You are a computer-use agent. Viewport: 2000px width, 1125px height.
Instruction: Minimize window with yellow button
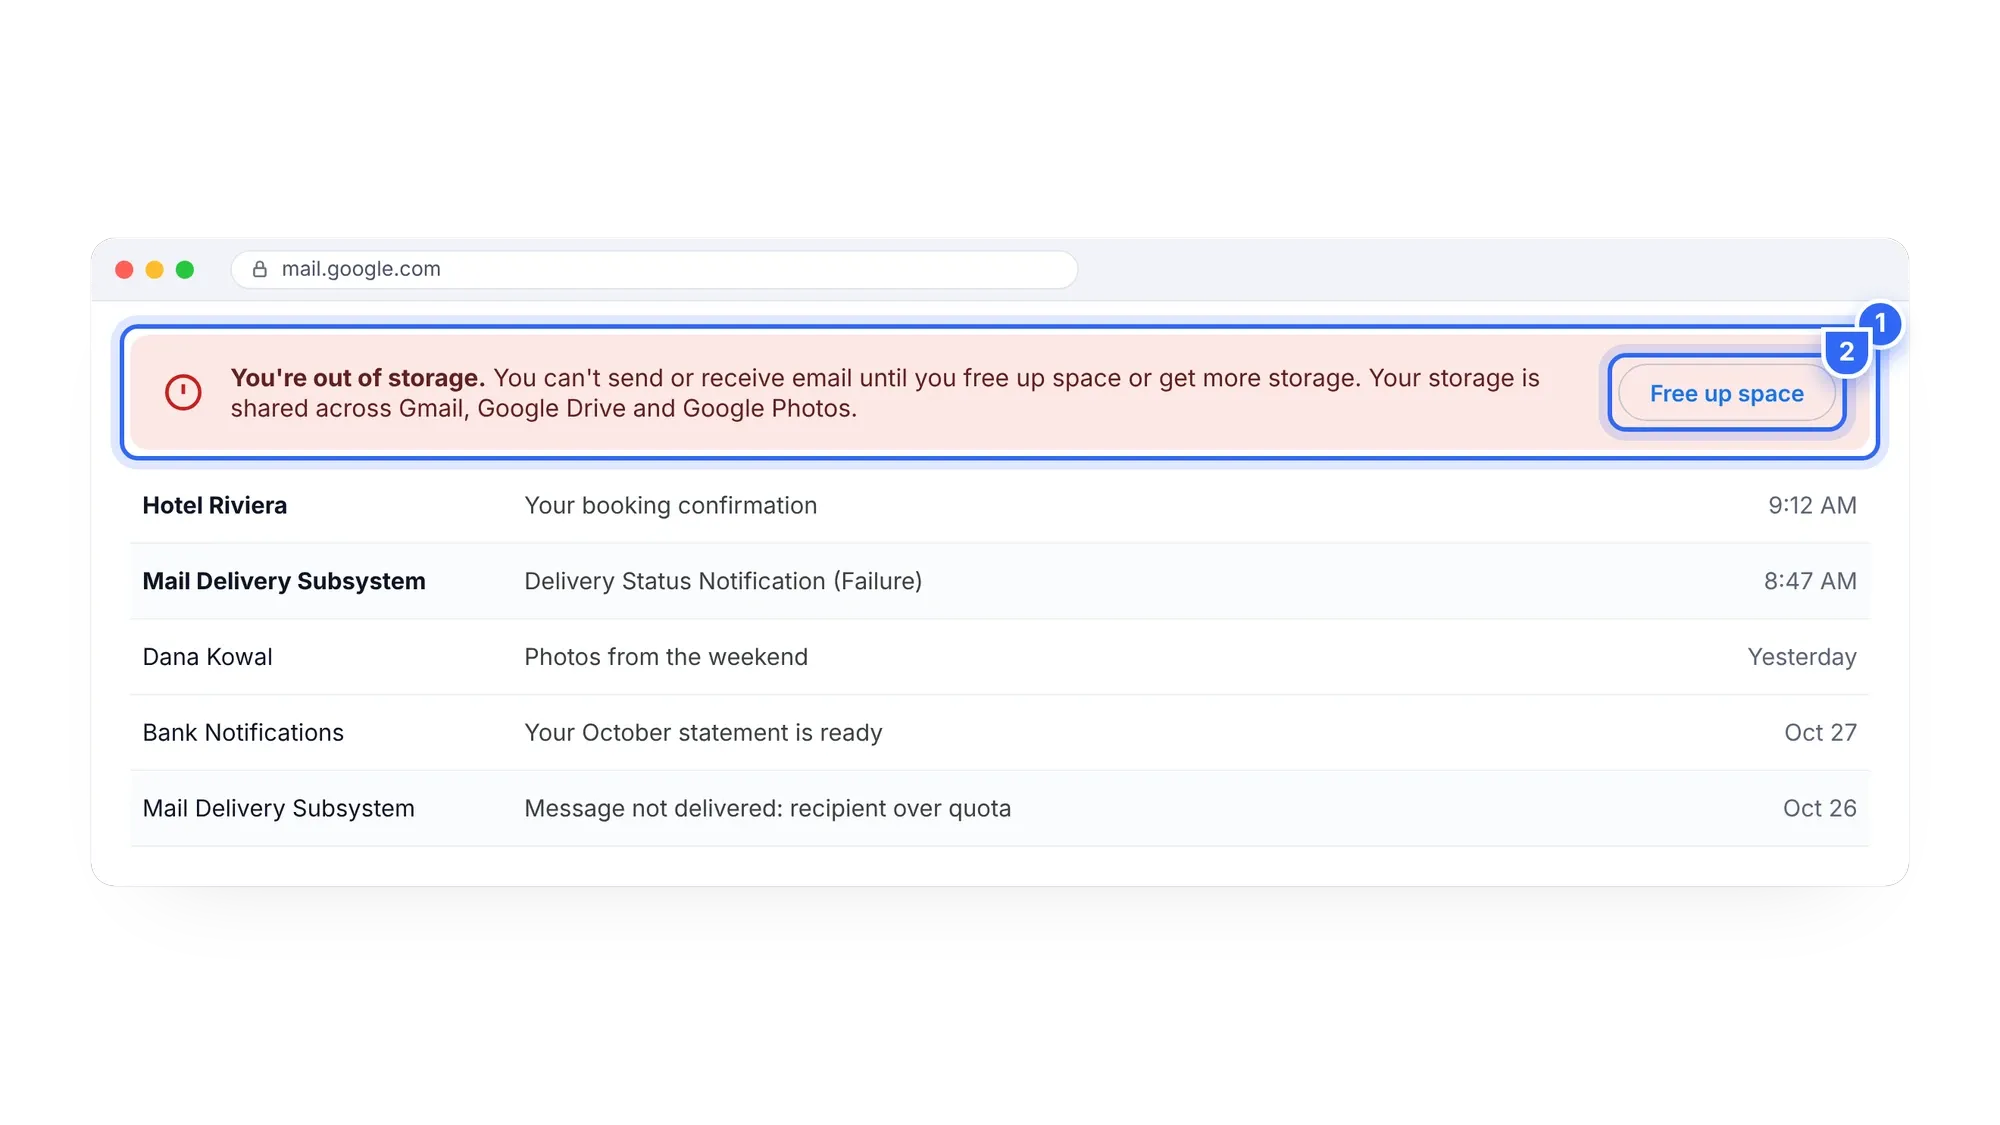[154, 269]
